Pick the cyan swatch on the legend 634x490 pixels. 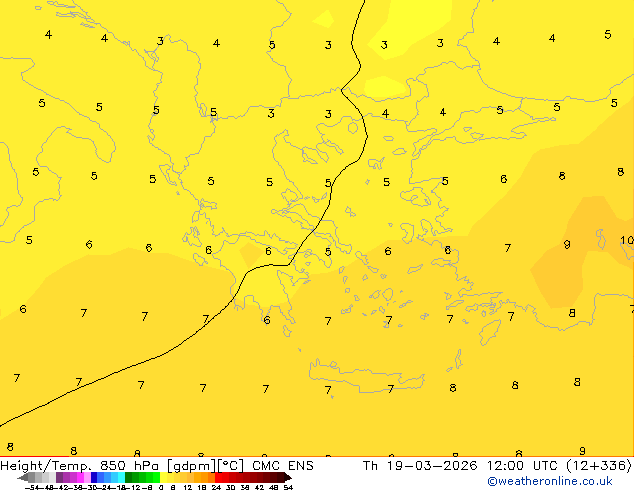coord(121,478)
